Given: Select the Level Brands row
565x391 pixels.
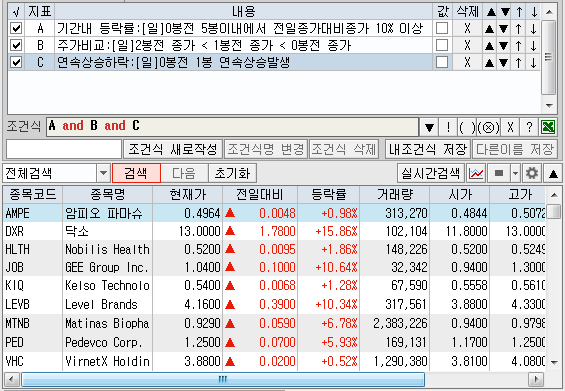Looking at the screenshot, I should 275,304.
